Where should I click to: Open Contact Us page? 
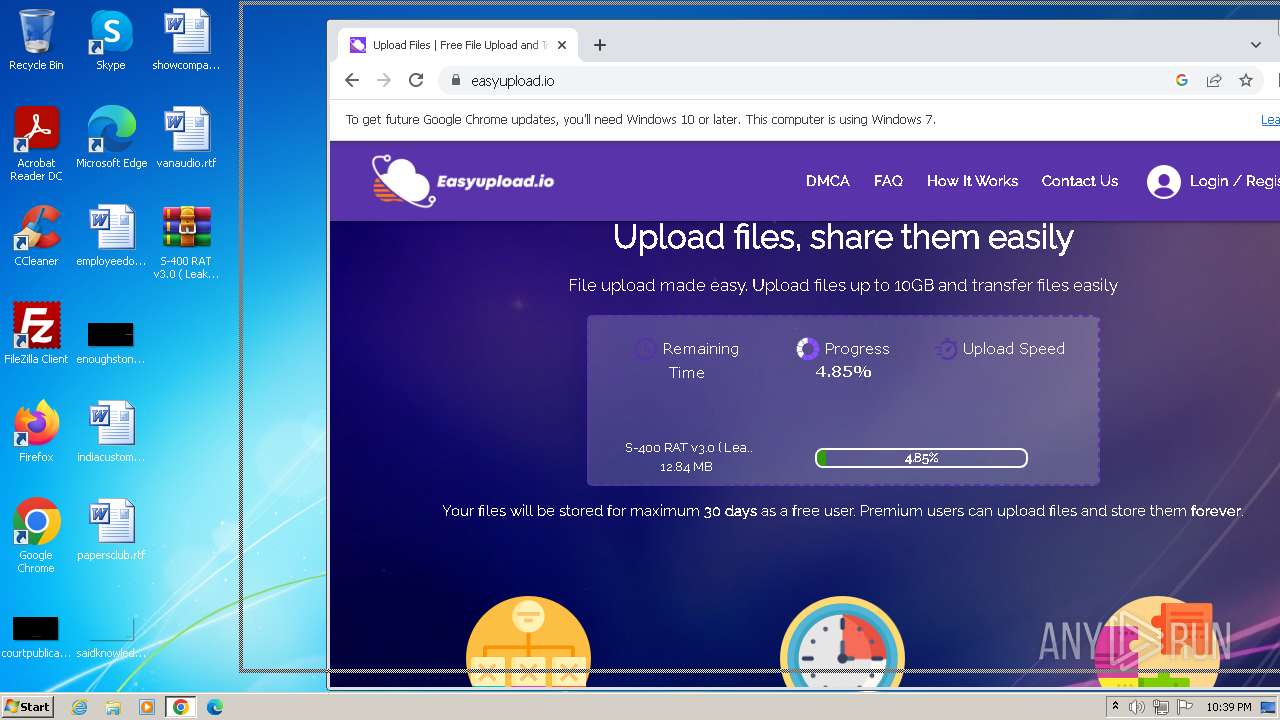pos(1080,181)
